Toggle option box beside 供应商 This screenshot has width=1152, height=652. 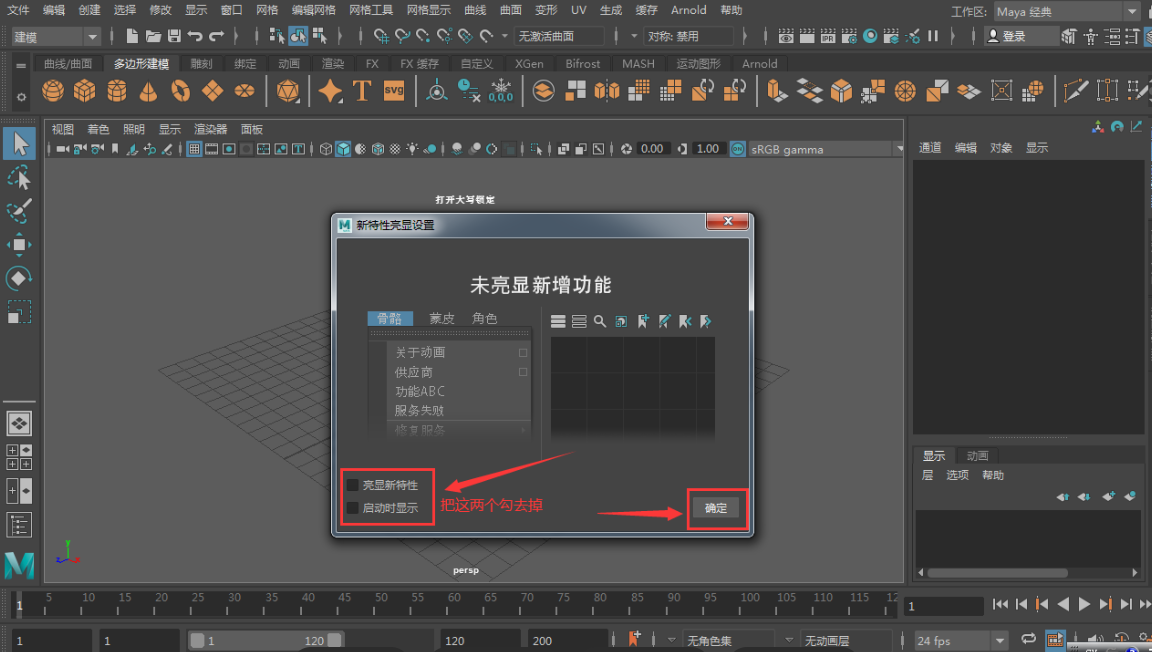point(523,372)
